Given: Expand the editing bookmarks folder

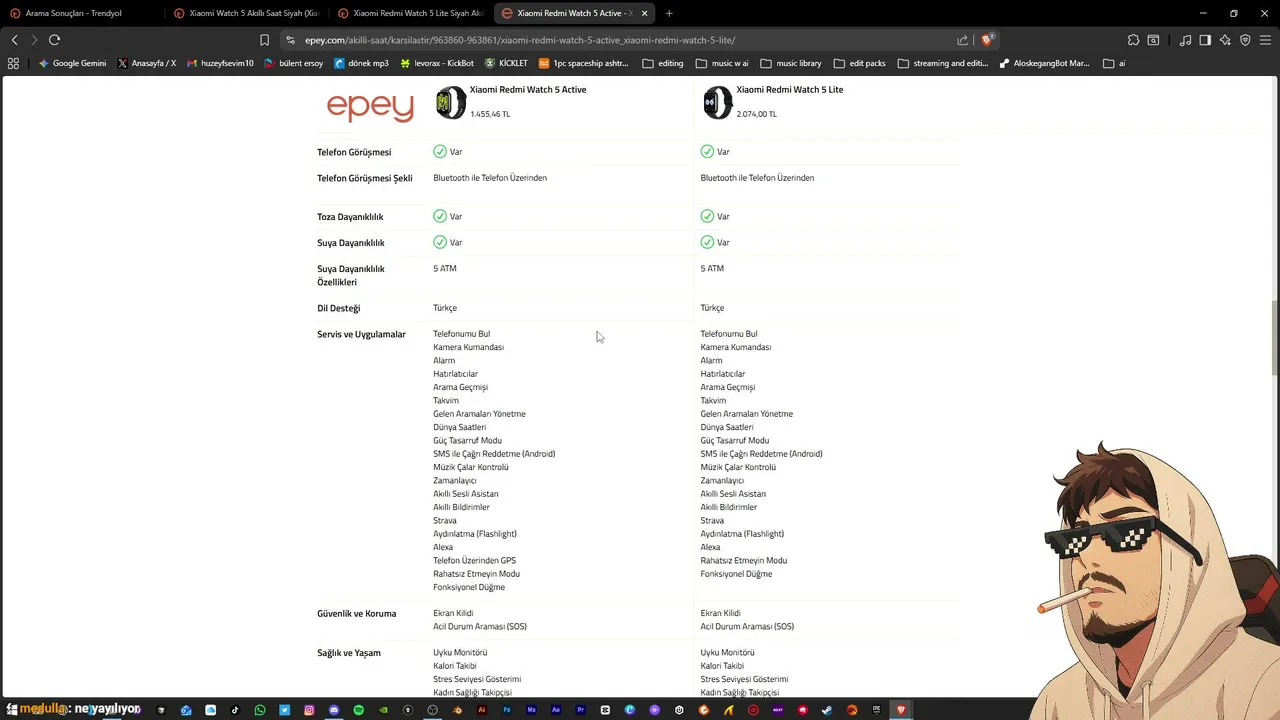Looking at the screenshot, I should [x=663, y=63].
